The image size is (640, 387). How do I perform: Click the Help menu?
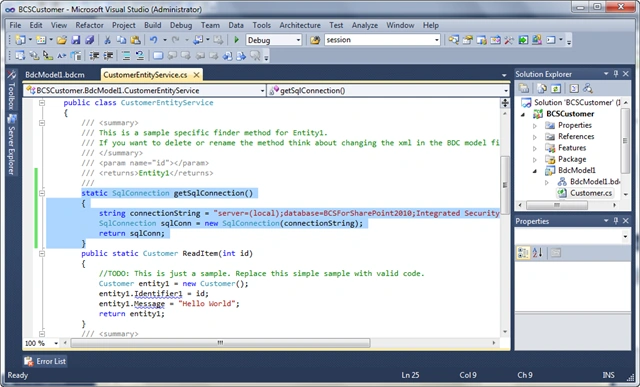pyautogui.click(x=431, y=25)
